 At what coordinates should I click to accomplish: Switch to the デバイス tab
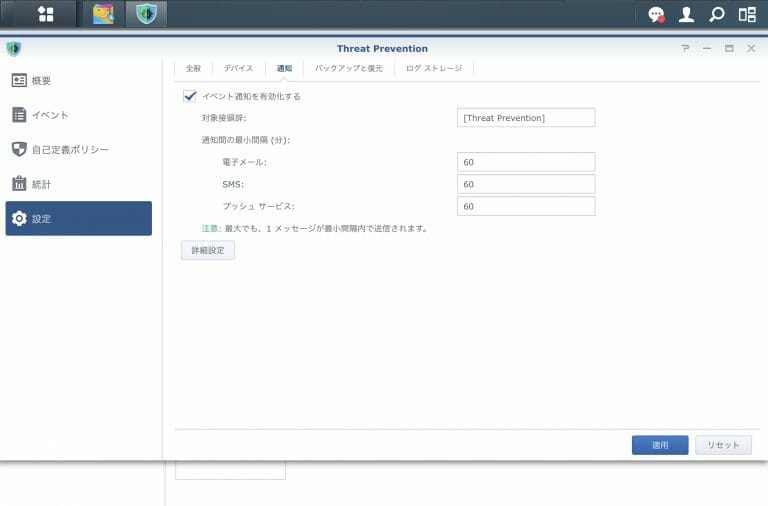tap(239, 68)
